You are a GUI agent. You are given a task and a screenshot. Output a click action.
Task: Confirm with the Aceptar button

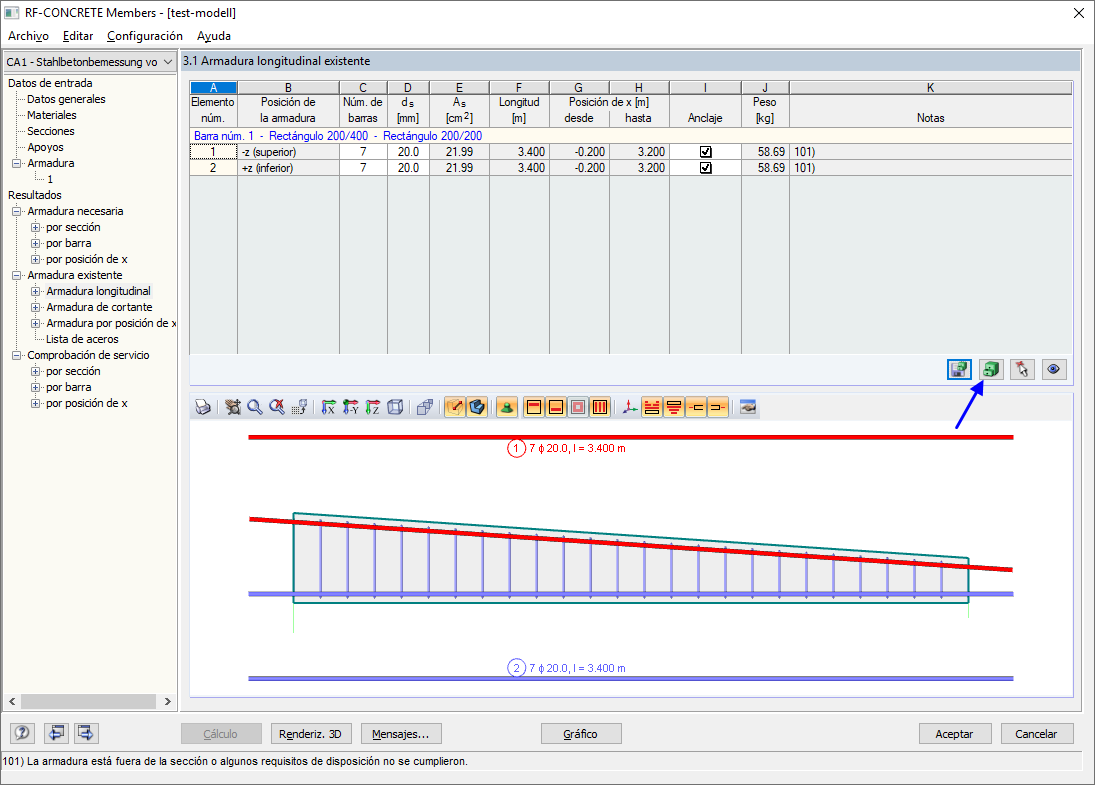[x=955, y=734]
